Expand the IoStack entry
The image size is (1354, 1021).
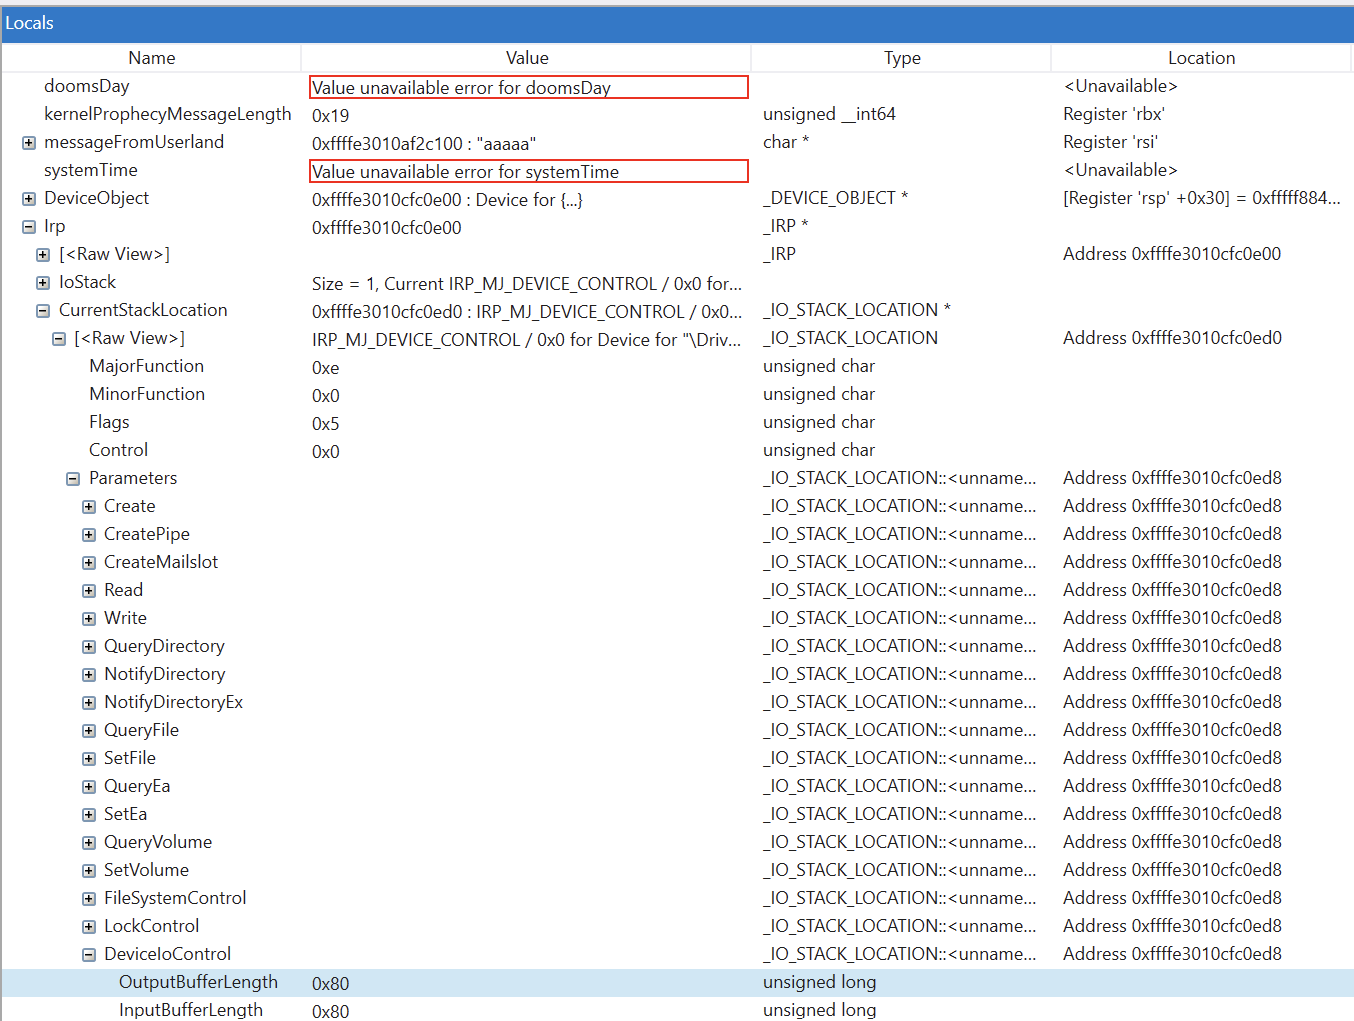(x=43, y=283)
